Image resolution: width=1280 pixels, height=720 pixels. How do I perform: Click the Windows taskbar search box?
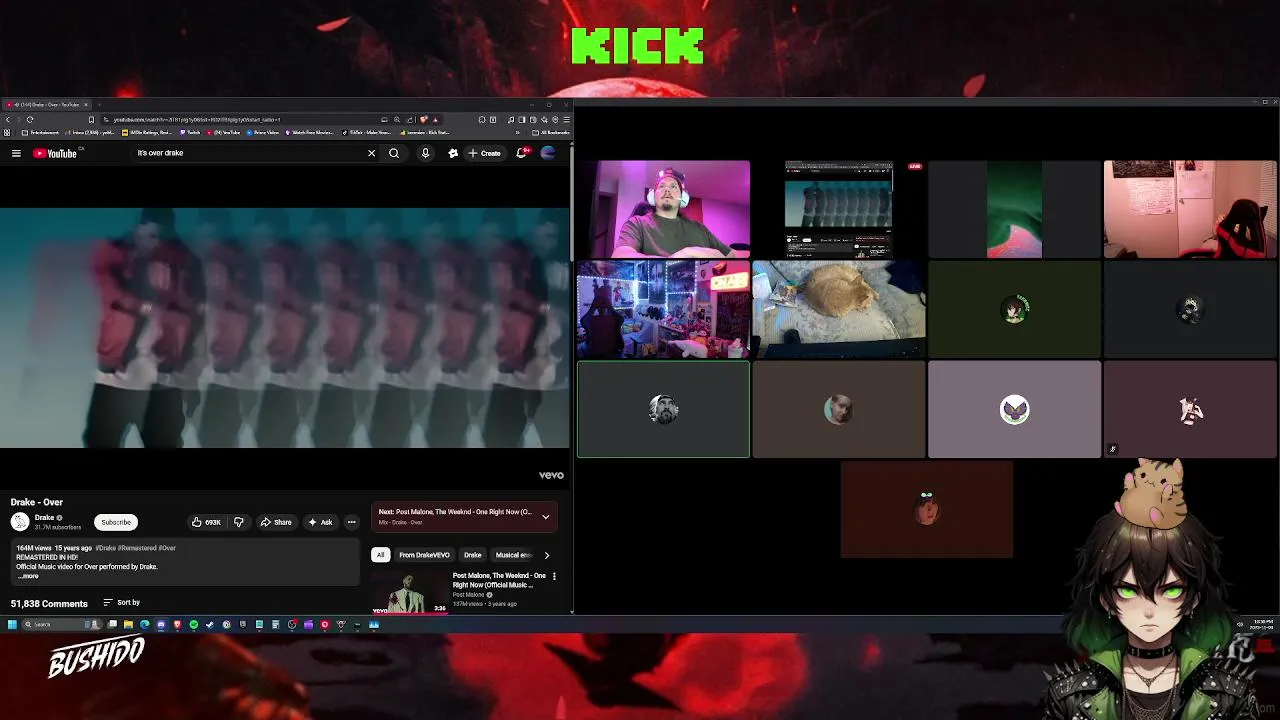click(62, 625)
